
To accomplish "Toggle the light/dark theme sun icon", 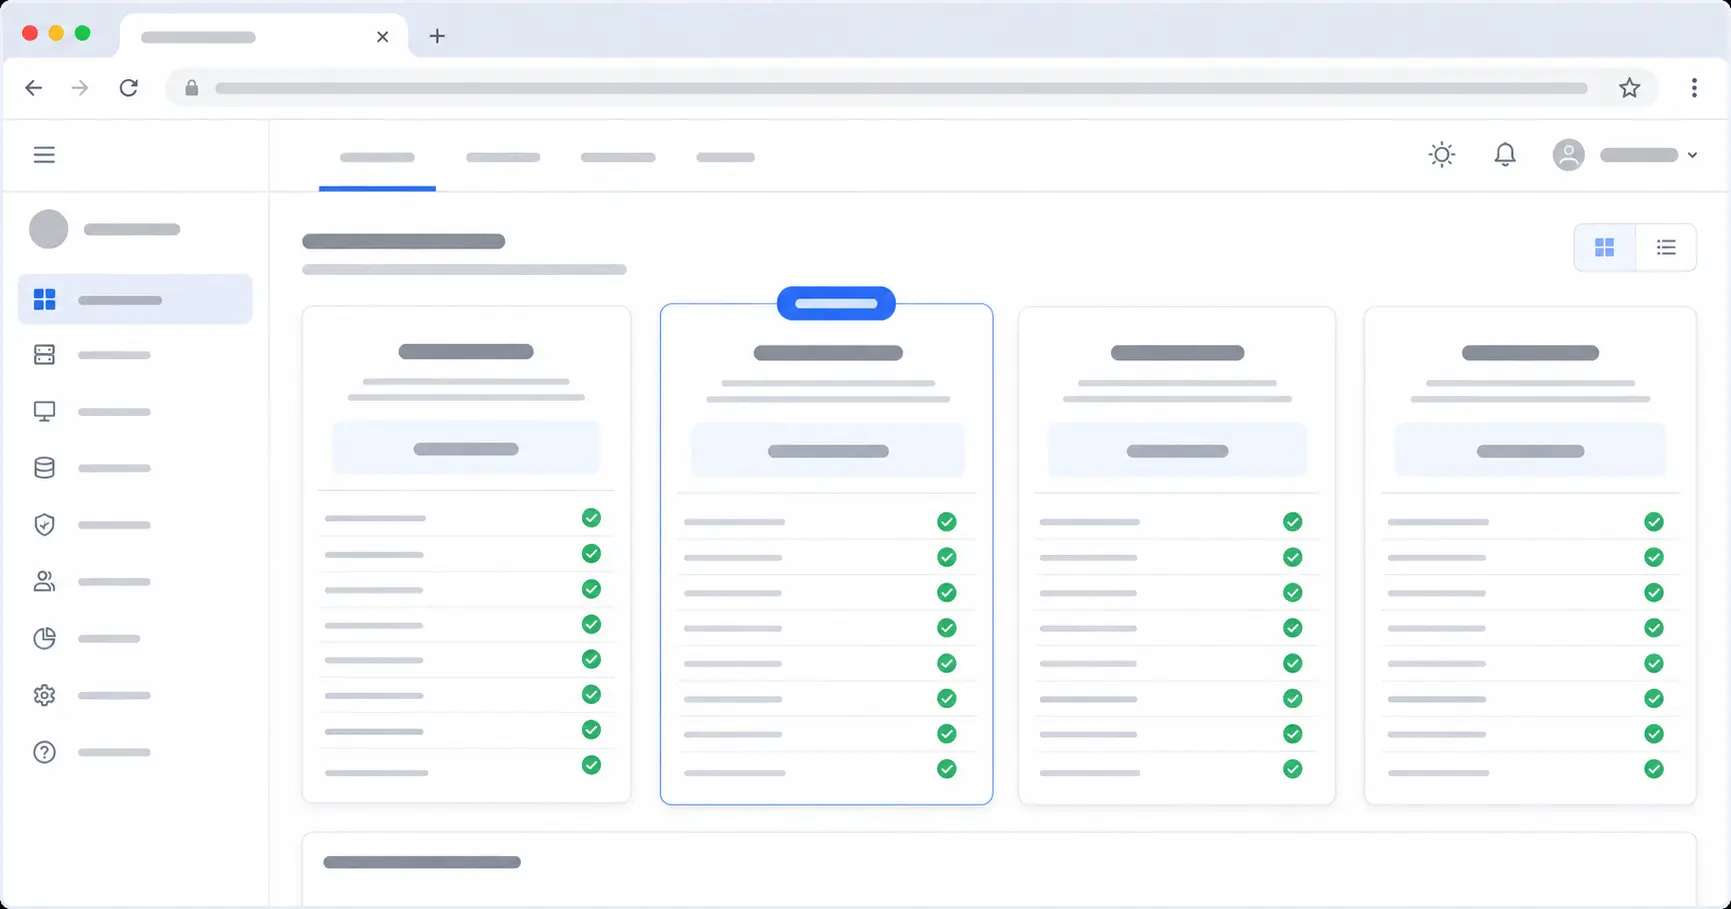I will point(1441,155).
